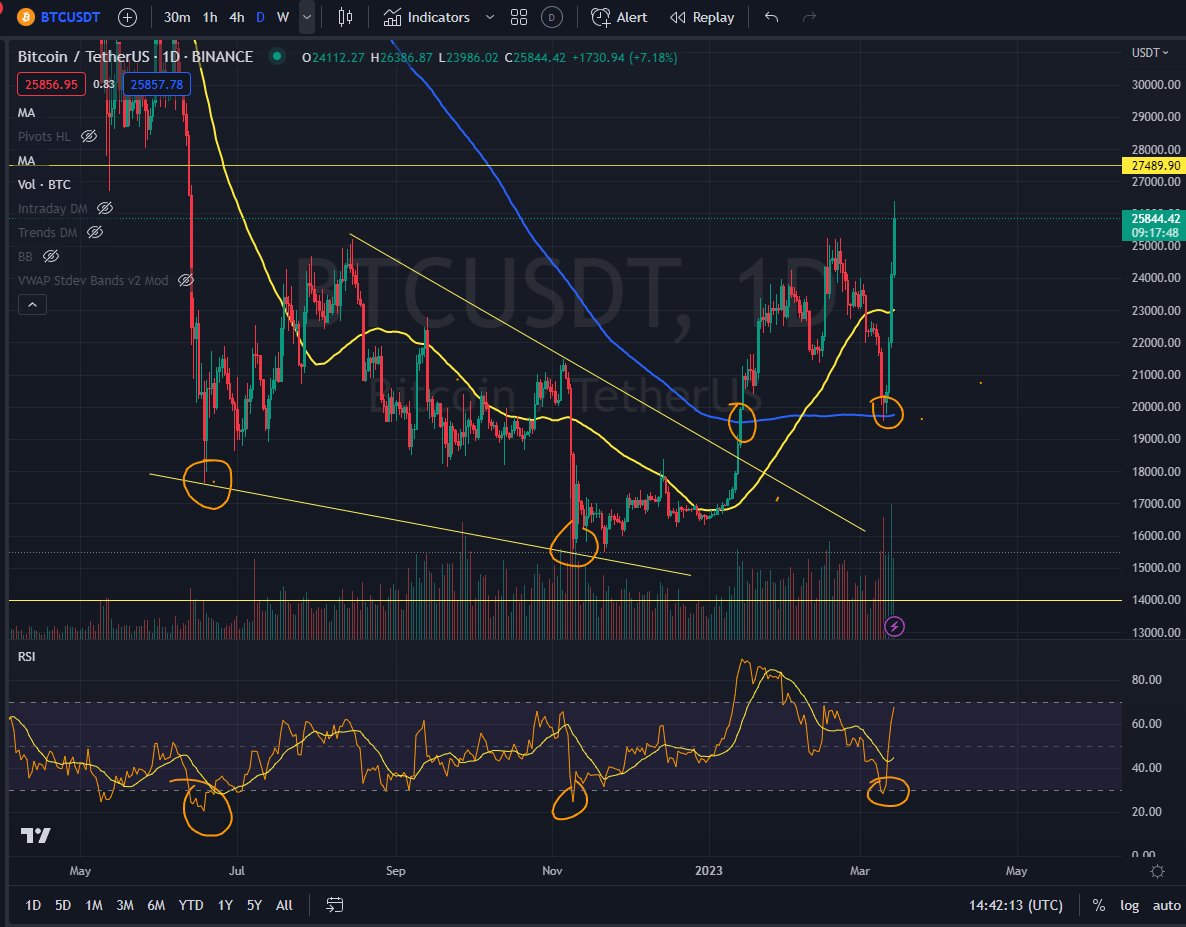Set the date range to YTD

pos(191,905)
